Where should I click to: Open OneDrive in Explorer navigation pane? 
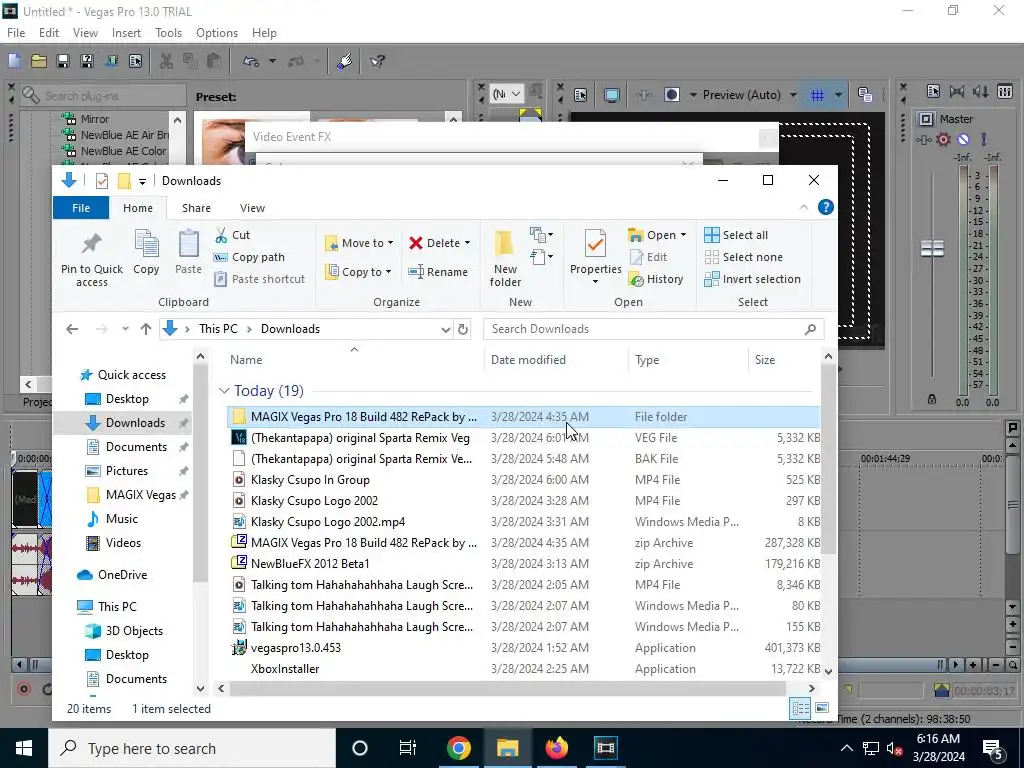[x=122, y=575]
